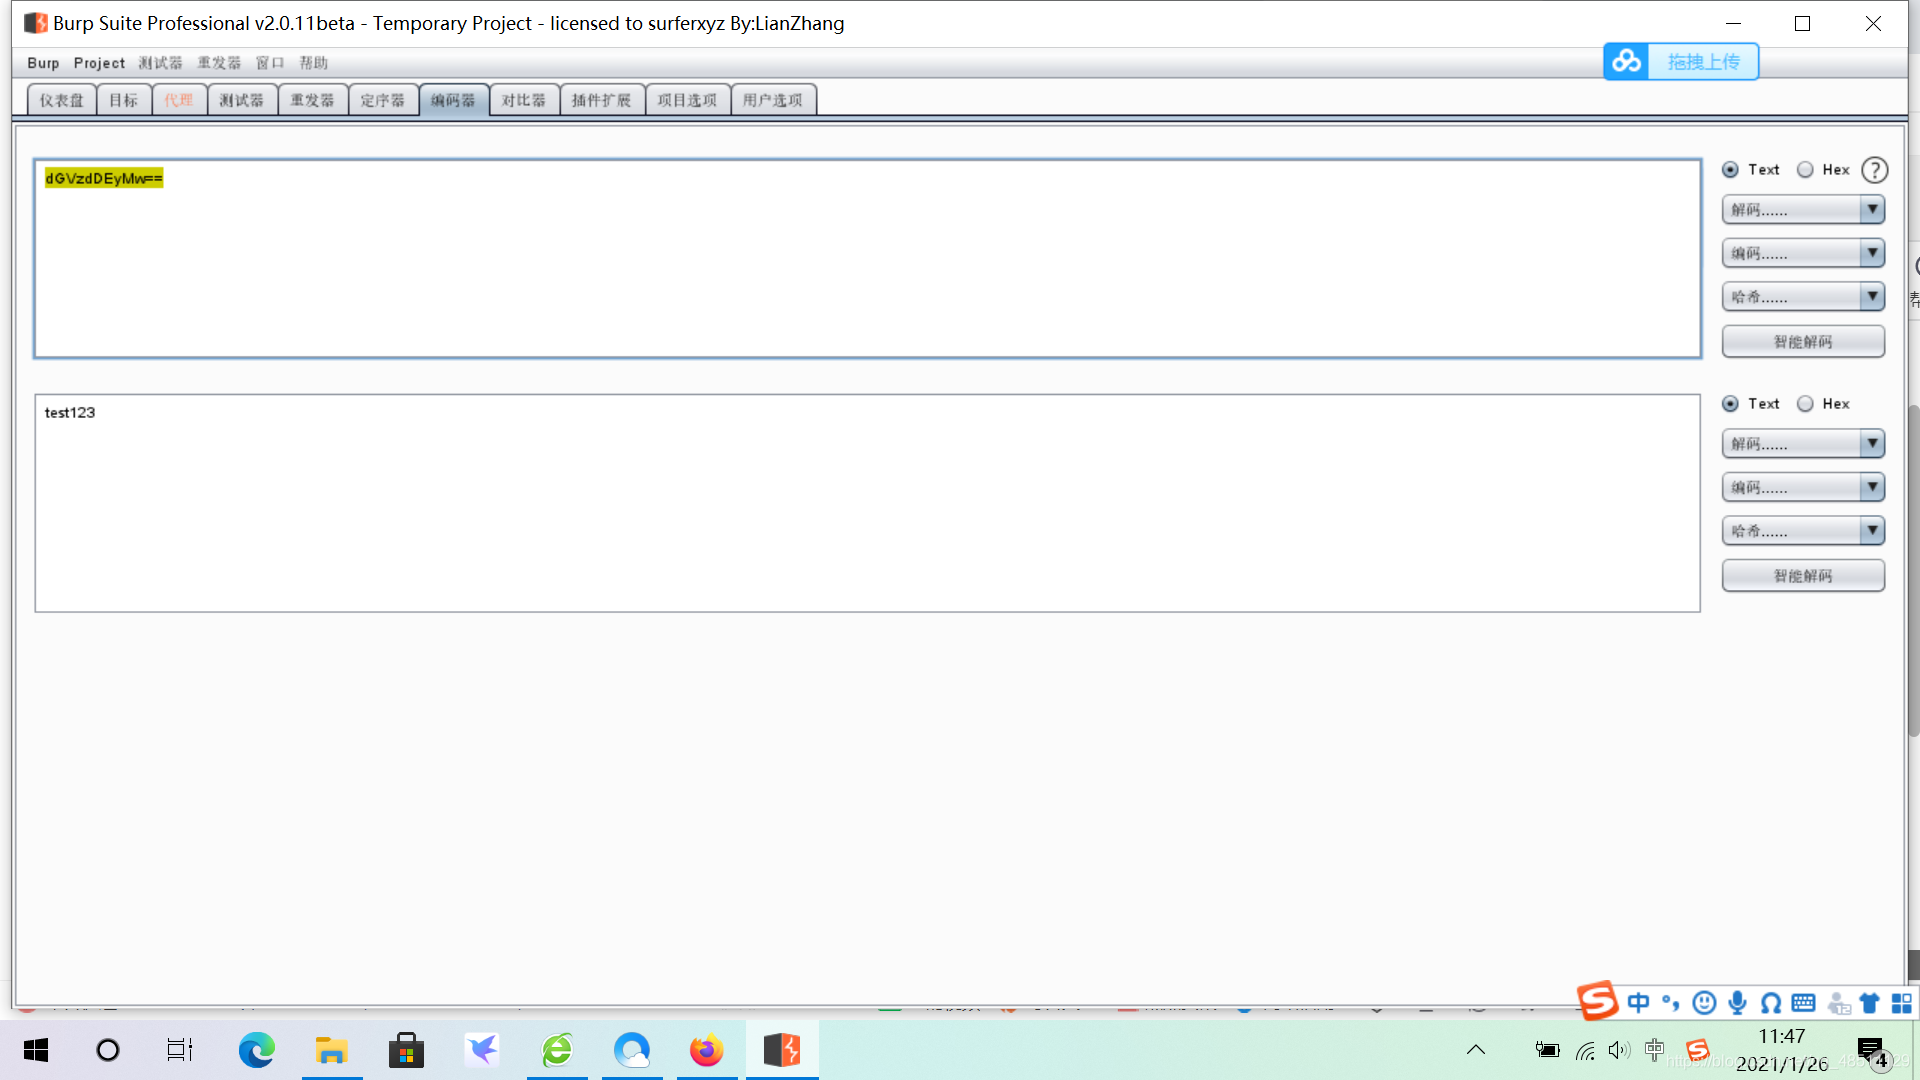1920x1080 pixels.
Task: Open the Burp menu
Action: [x=43, y=63]
